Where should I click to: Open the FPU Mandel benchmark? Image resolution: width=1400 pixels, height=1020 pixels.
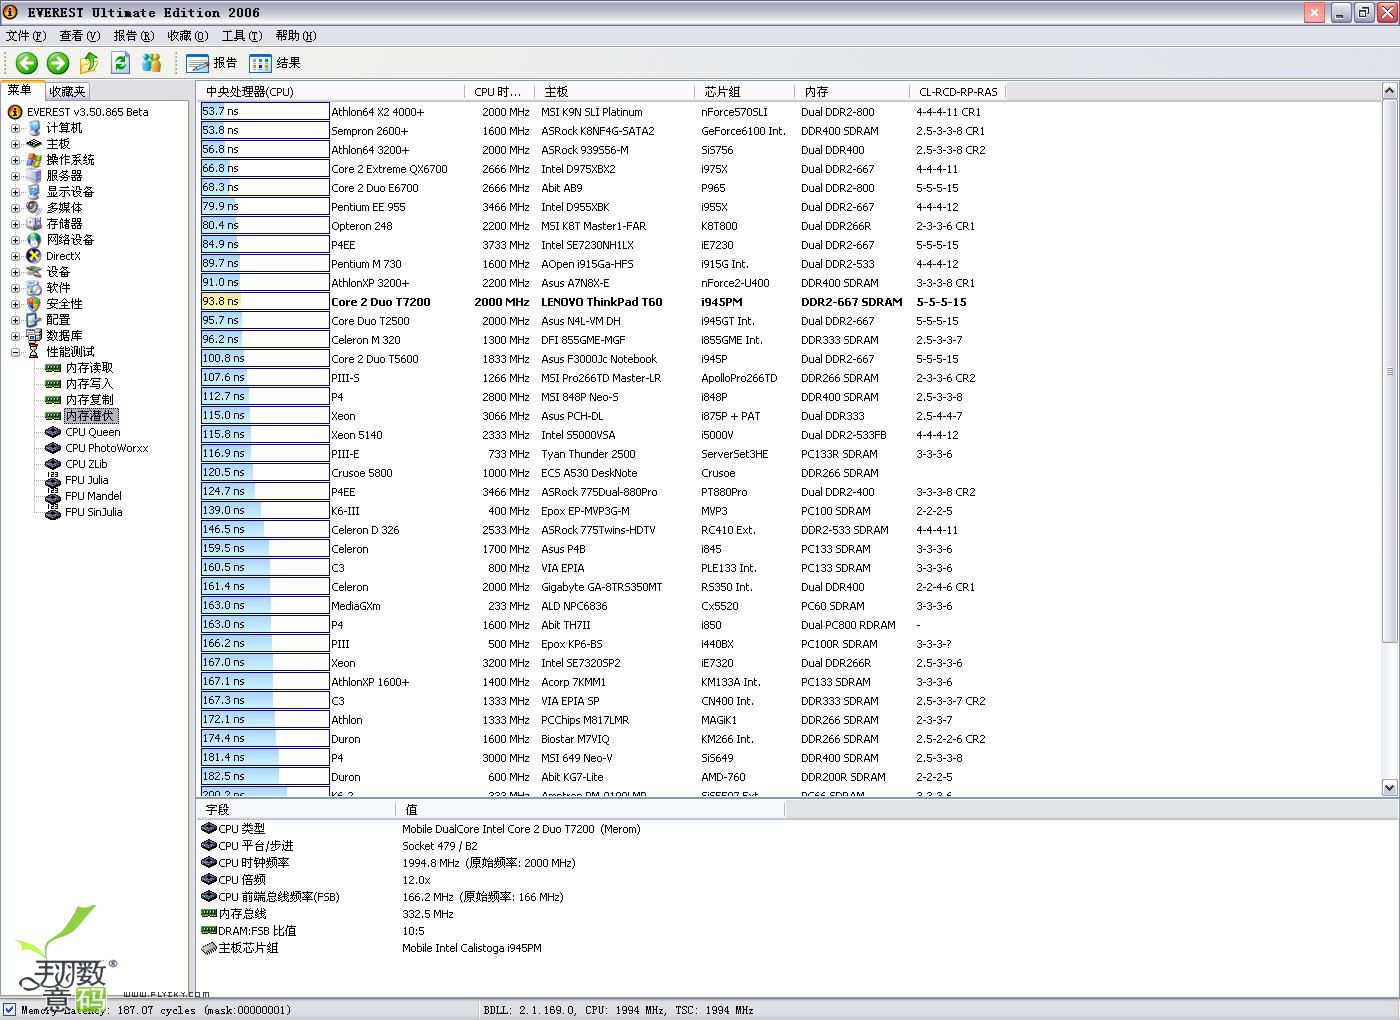93,496
